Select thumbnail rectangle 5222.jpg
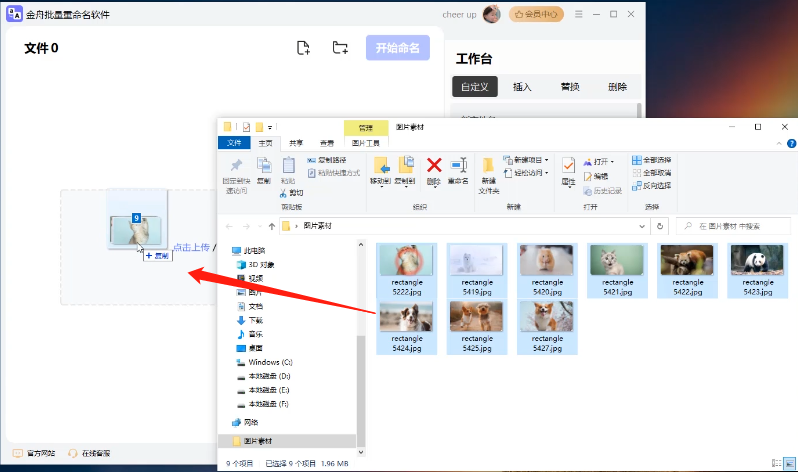 pyautogui.click(x=407, y=270)
